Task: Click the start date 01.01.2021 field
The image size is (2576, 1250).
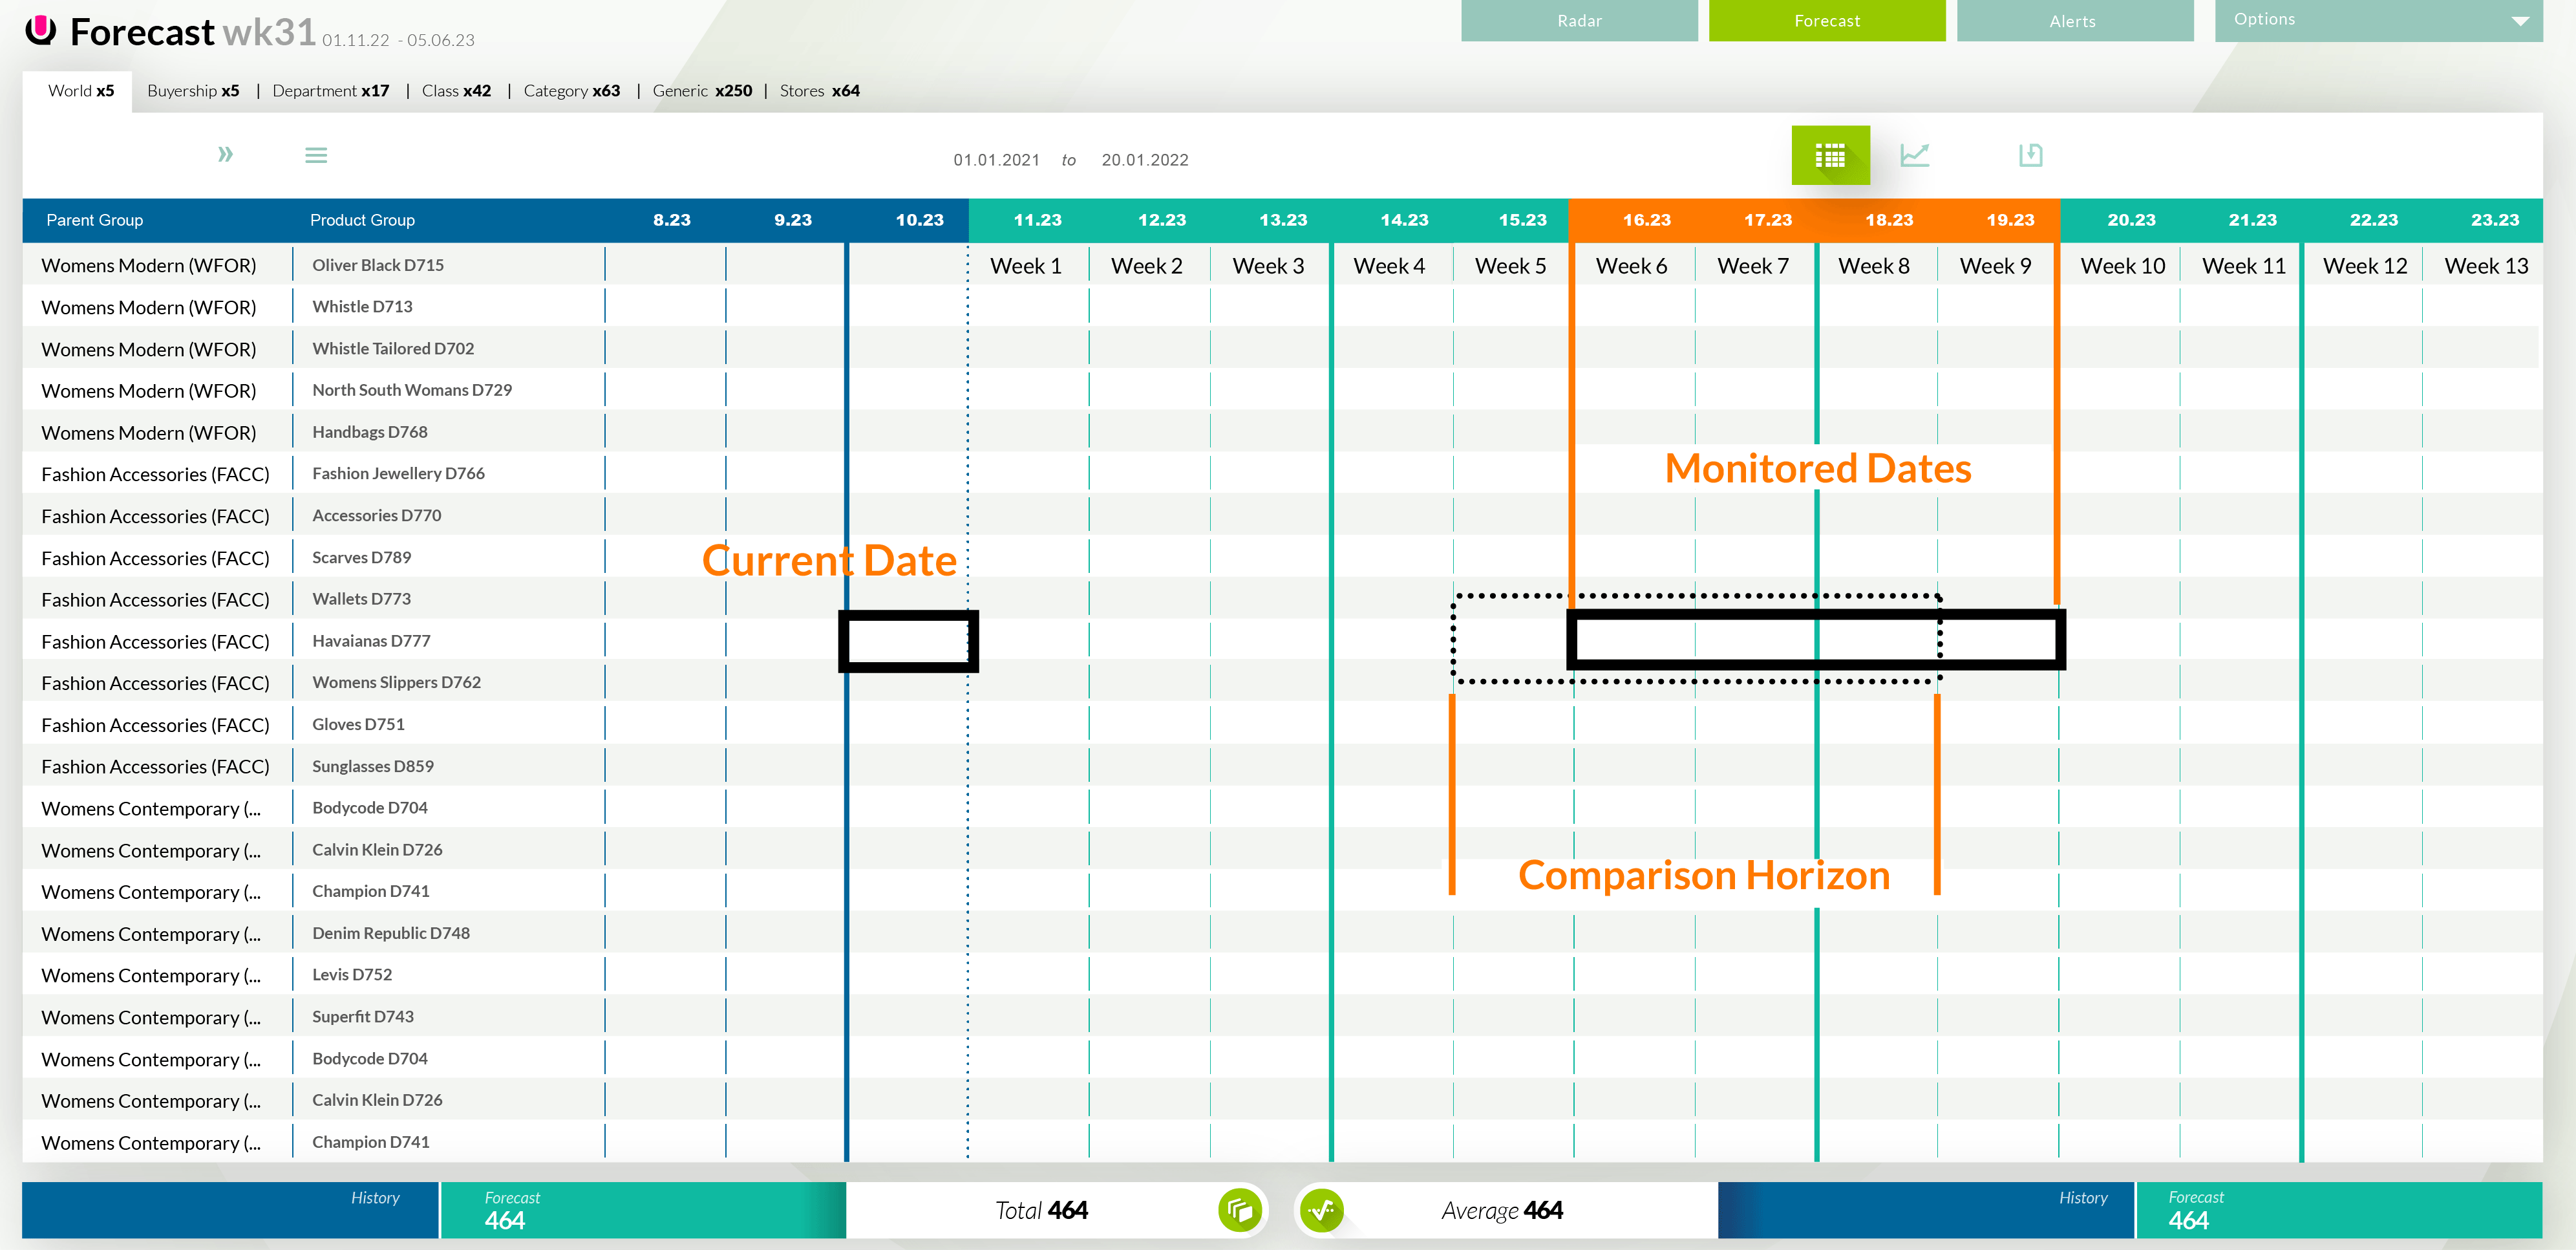Action: coord(996,160)
